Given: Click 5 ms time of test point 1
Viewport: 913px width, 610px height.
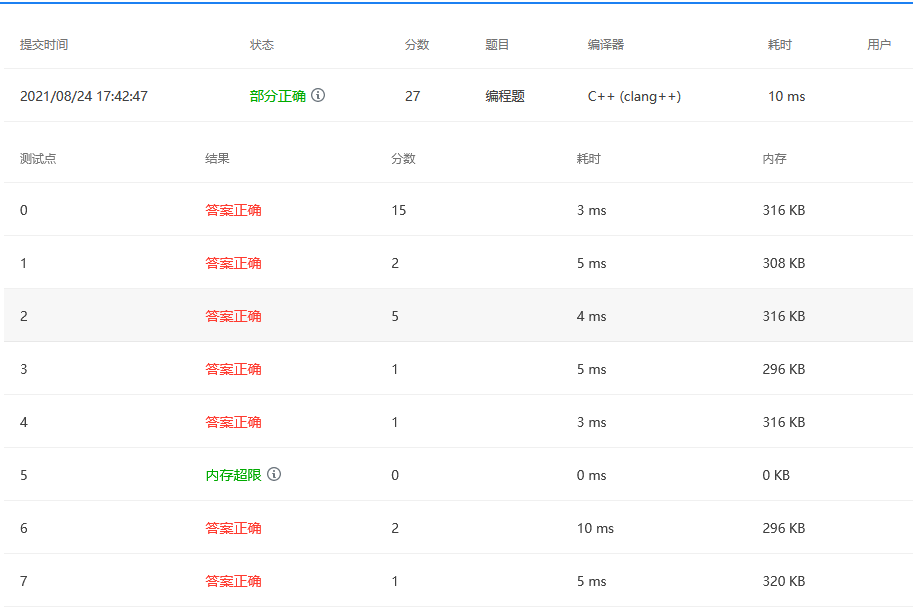Looking at the screenshot, I should click(592, 263).
